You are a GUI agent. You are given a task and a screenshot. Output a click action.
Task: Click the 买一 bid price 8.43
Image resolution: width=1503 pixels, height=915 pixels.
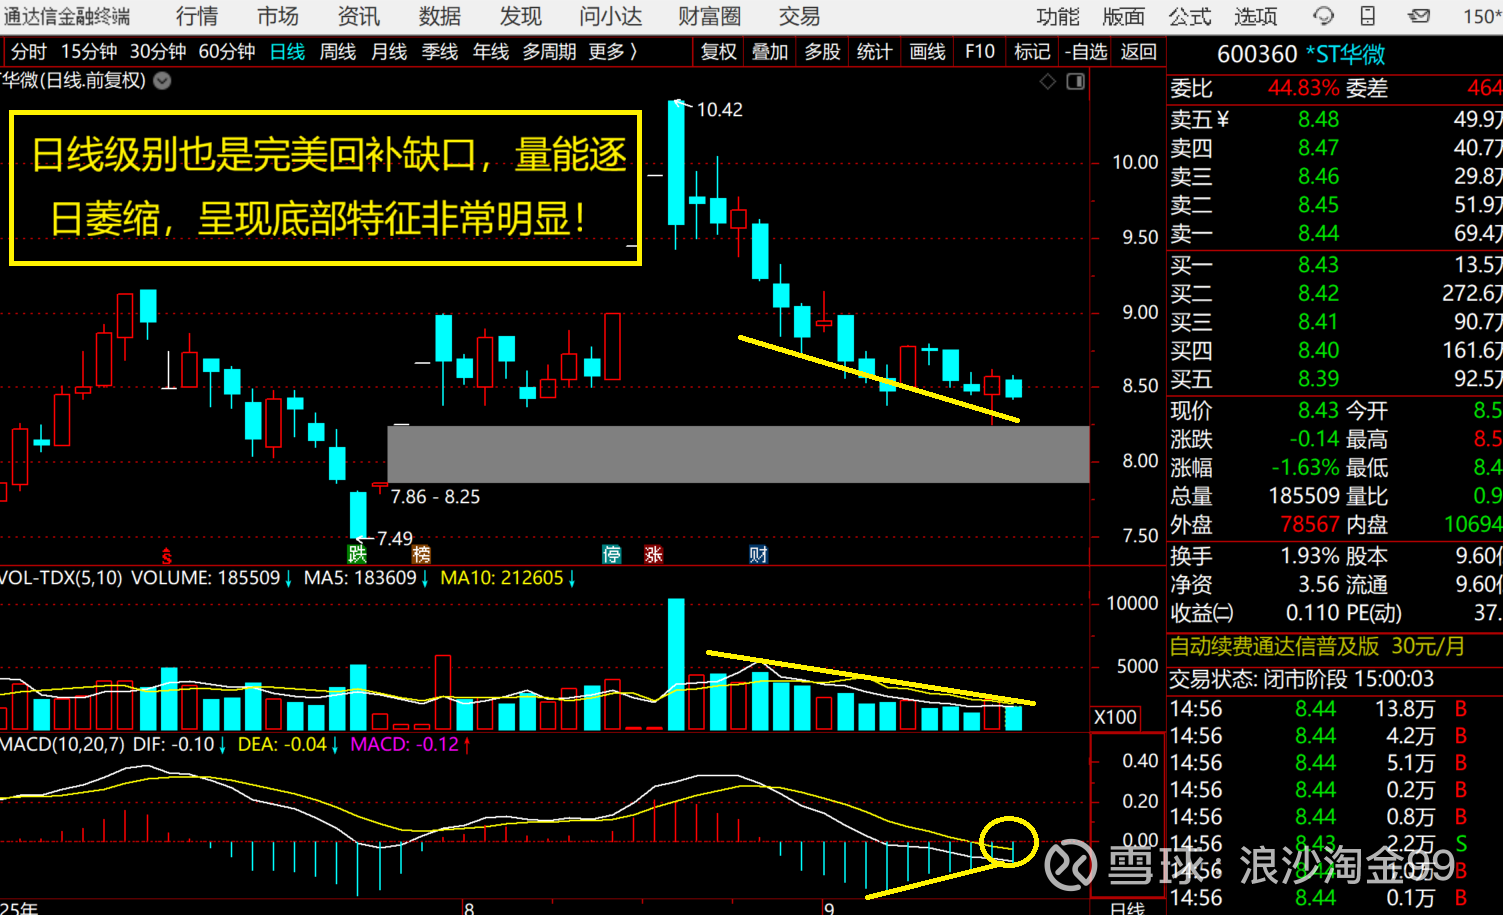click(1318, 264)
